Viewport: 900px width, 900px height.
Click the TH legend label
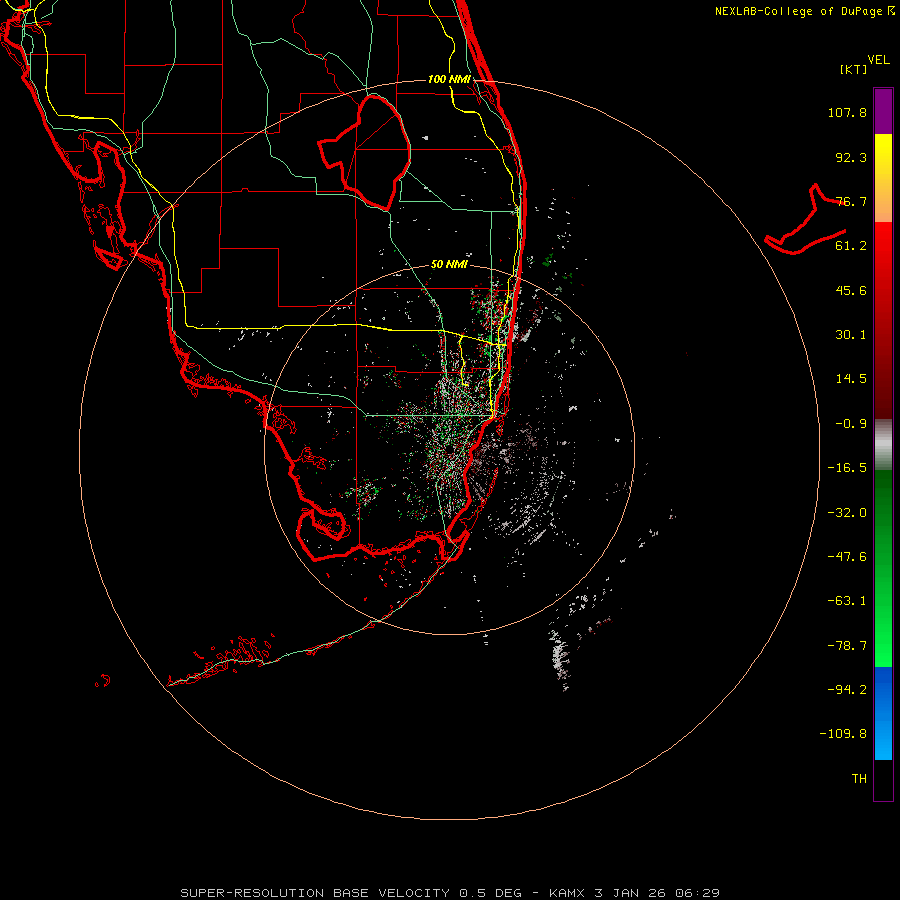(859, 779)
